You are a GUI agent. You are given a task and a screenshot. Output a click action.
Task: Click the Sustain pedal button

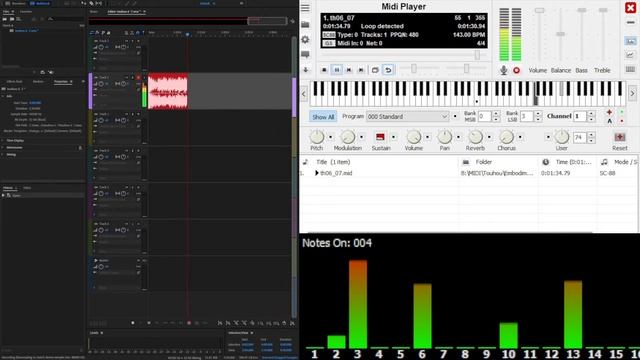click(380, 137)
